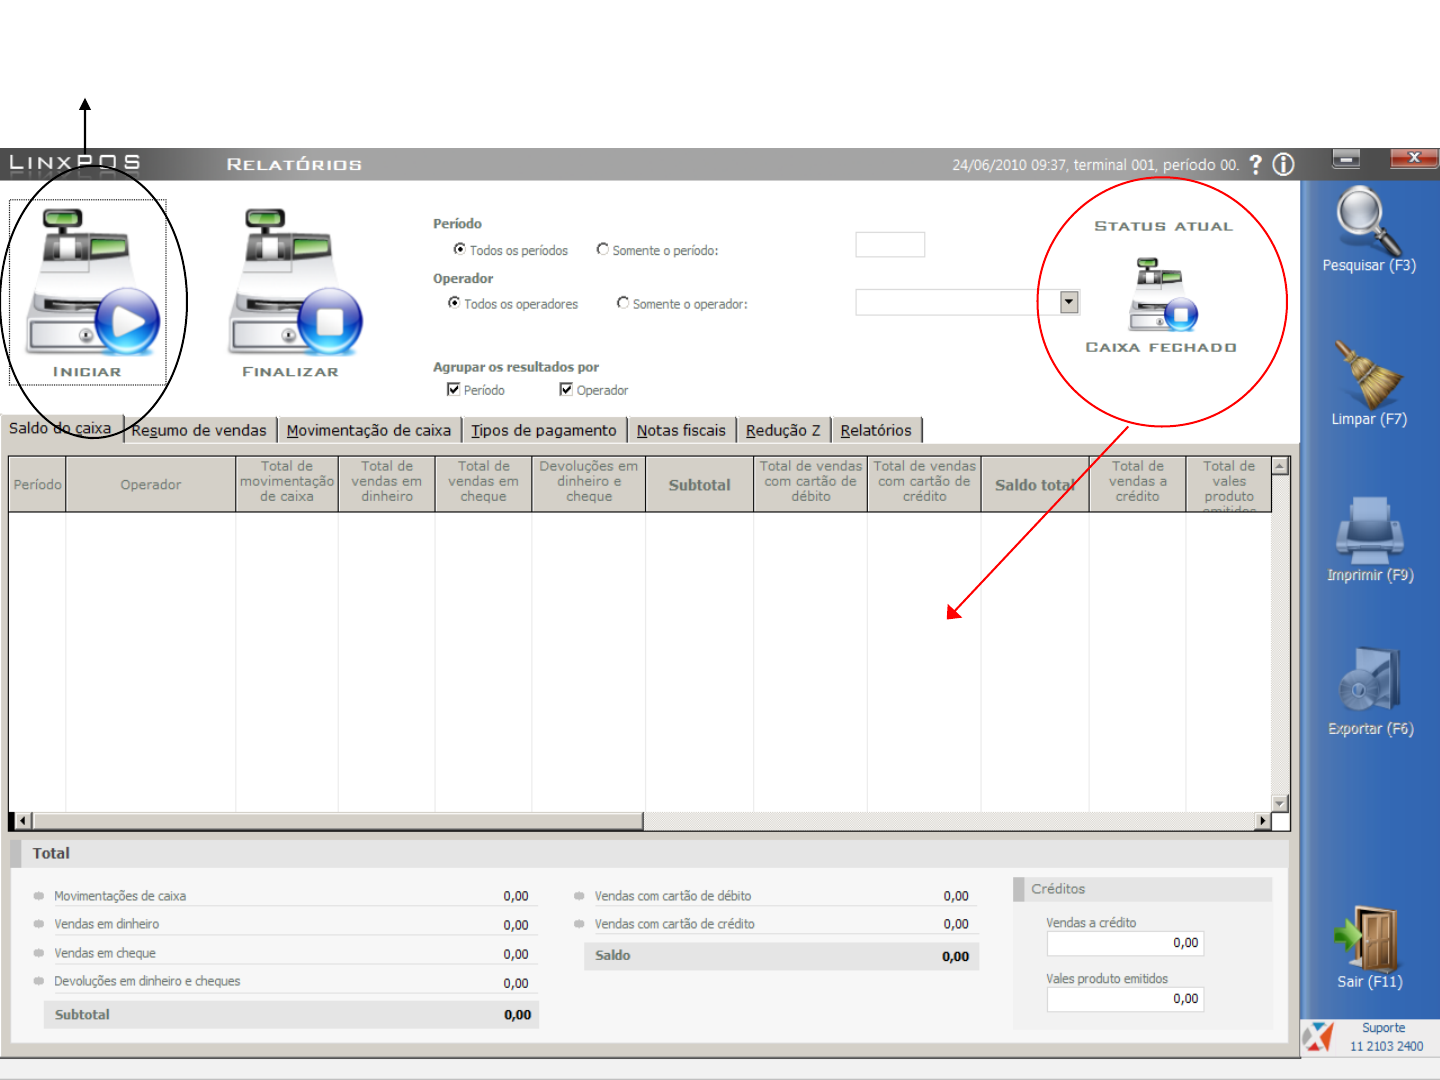
Task: Click Vendas com cartão de crédito label
Action: click(675, 924)
